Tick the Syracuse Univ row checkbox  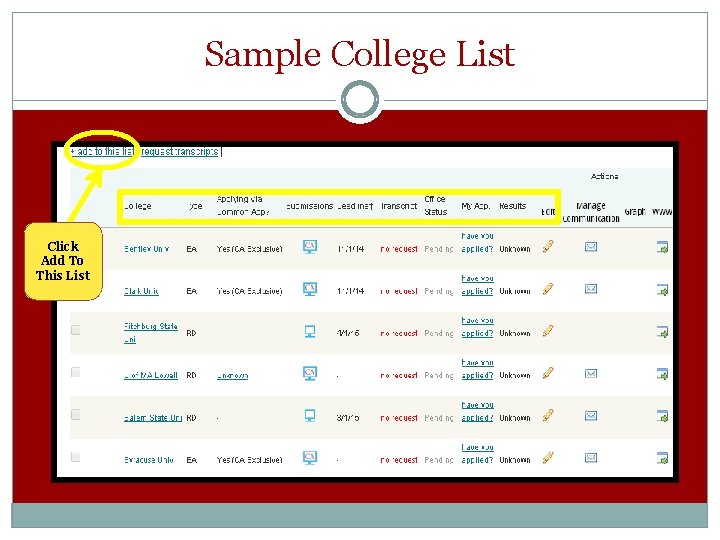pos(76,457)
